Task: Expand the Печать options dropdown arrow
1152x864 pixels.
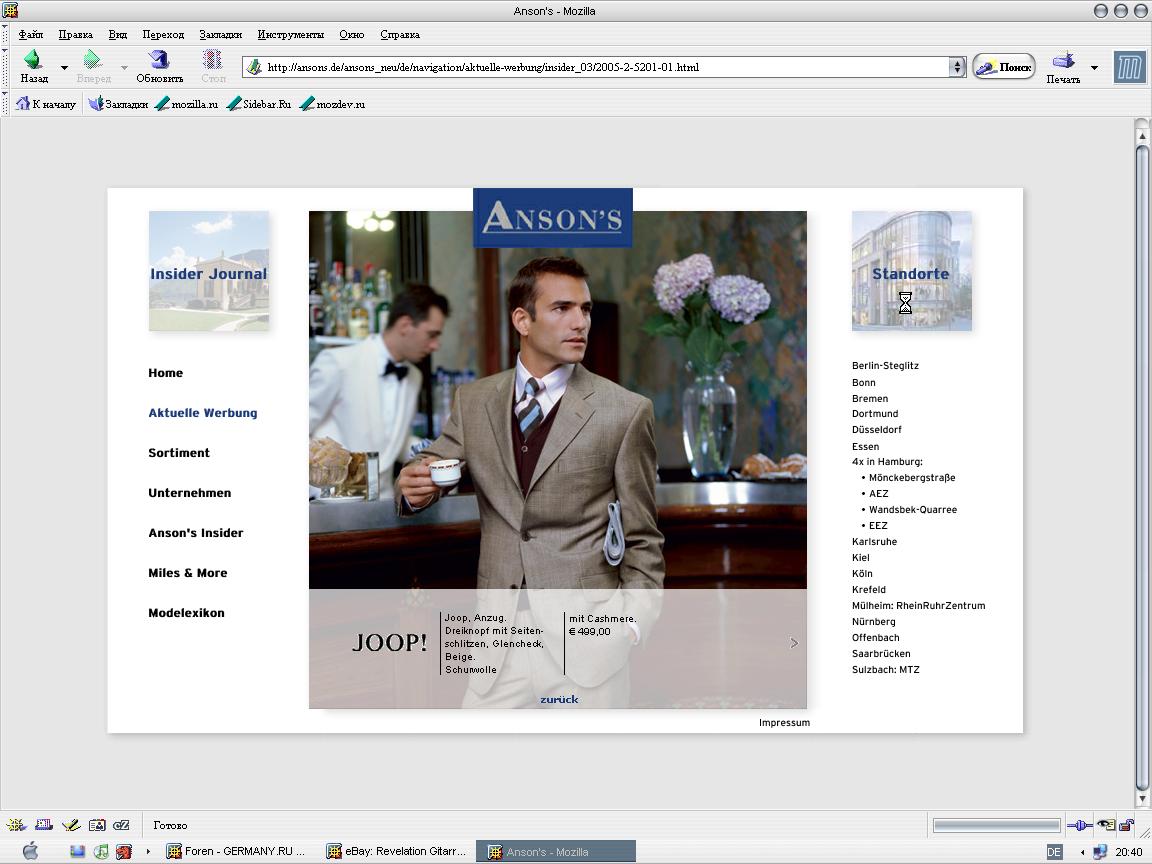Action: pos(1094,68)
